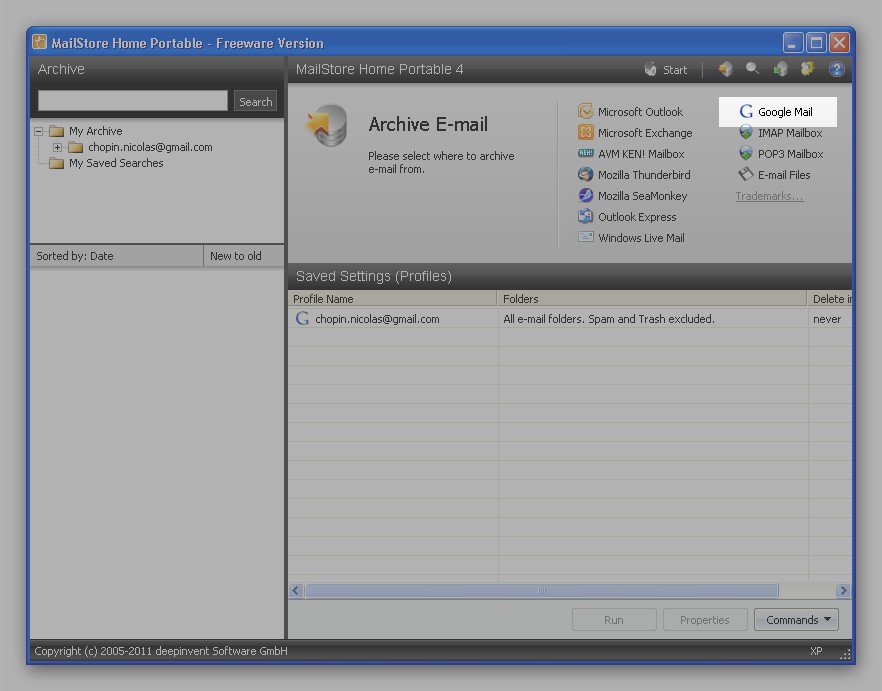The width and height of the screenshot is (882, 691).
Task: Open the Start page from the toolbar
Action: coord(666,70)
